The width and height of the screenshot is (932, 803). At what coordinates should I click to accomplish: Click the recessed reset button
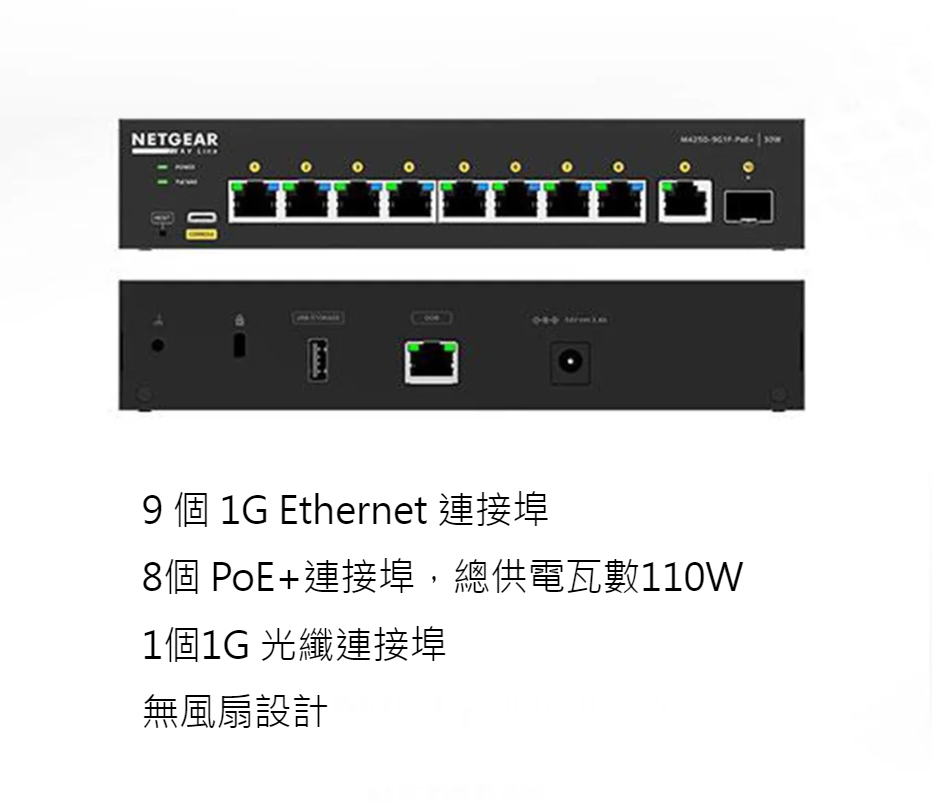(163, 231)
